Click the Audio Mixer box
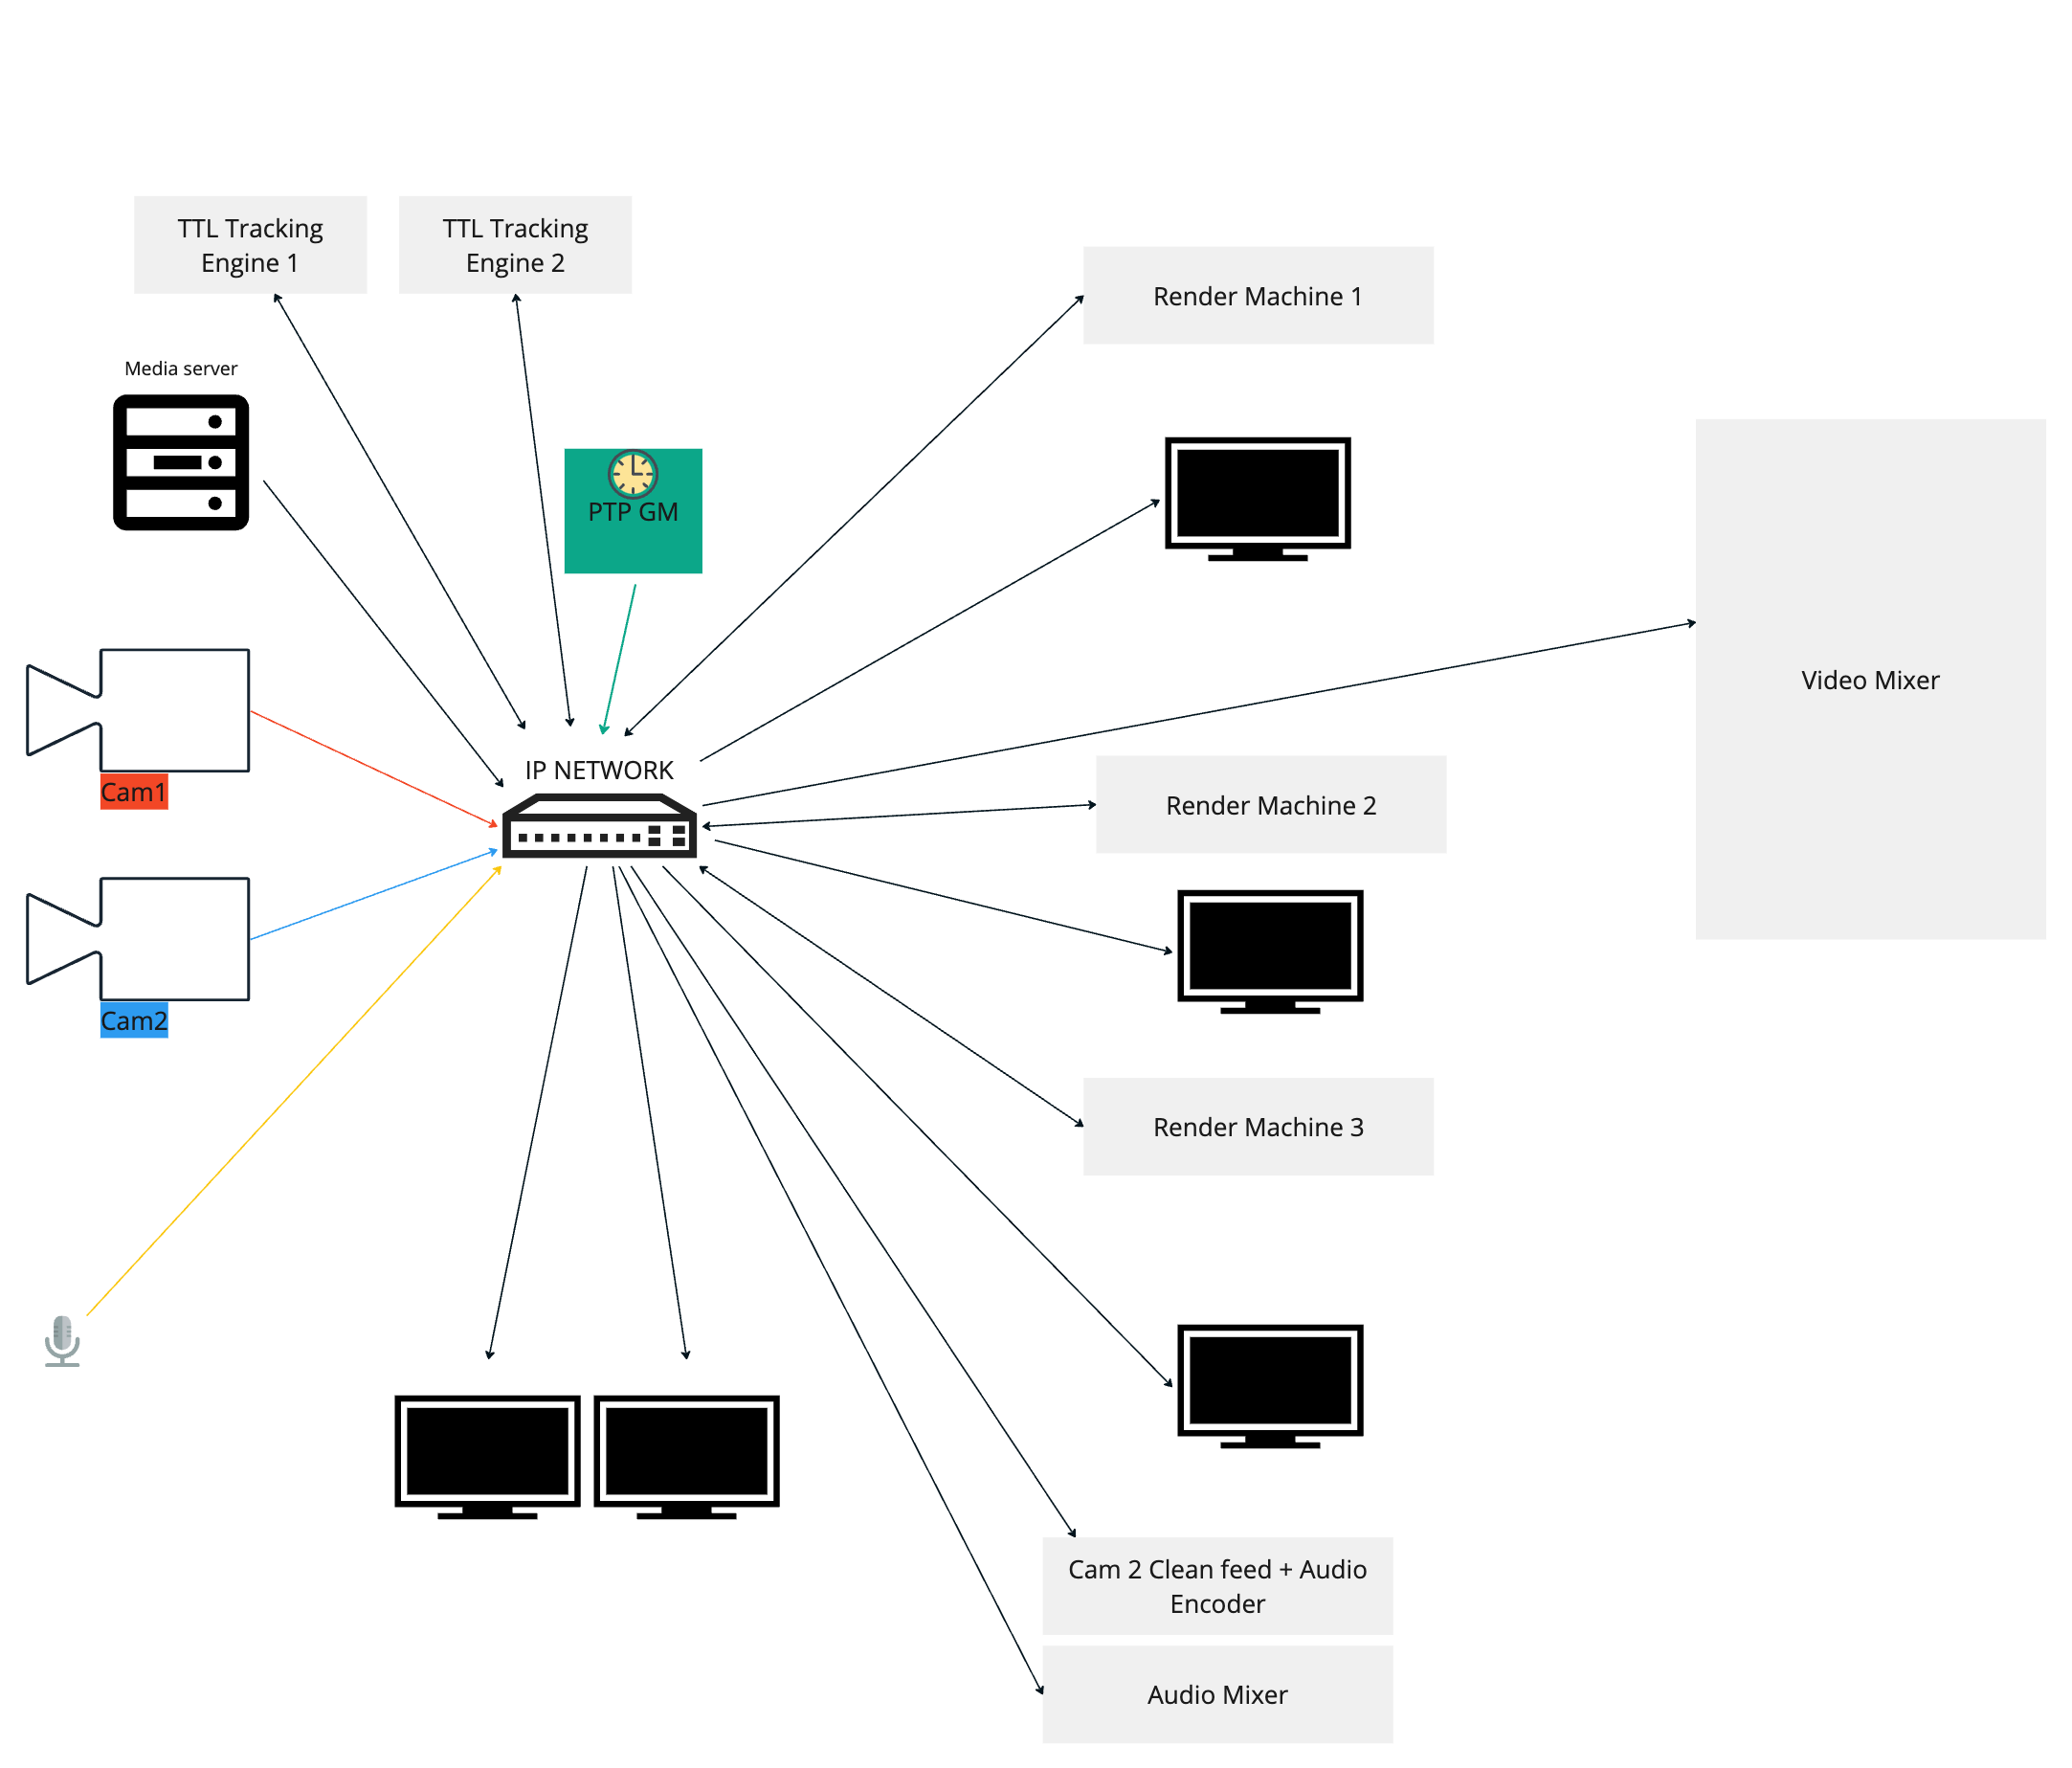 [x=1217, y=1694]
